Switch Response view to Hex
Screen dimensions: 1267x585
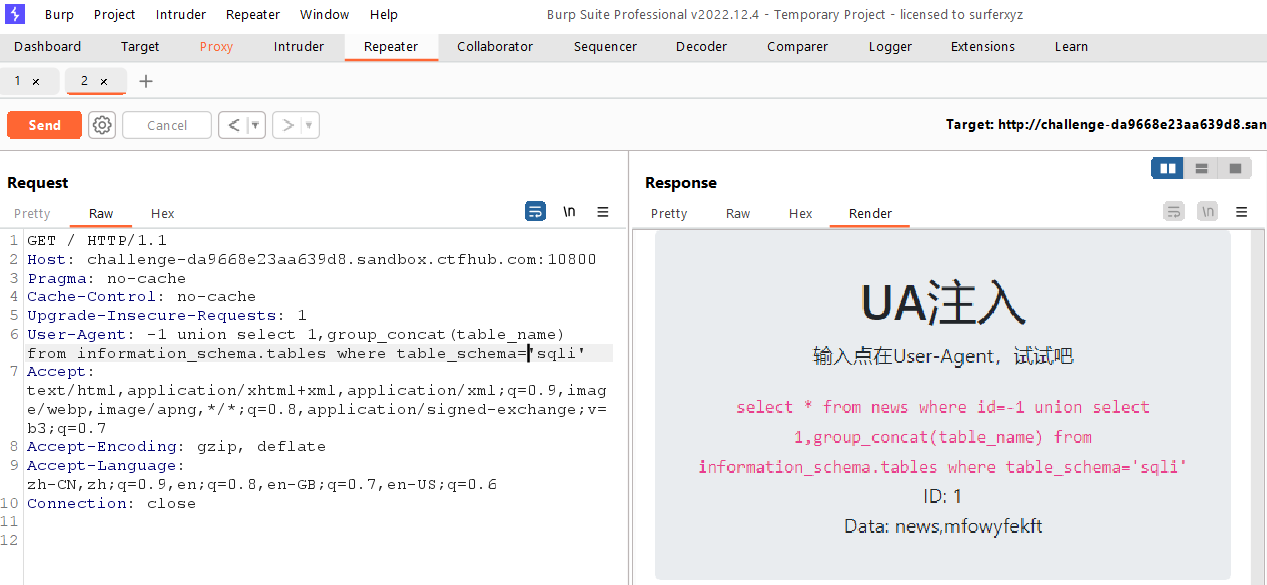(801, 213)
